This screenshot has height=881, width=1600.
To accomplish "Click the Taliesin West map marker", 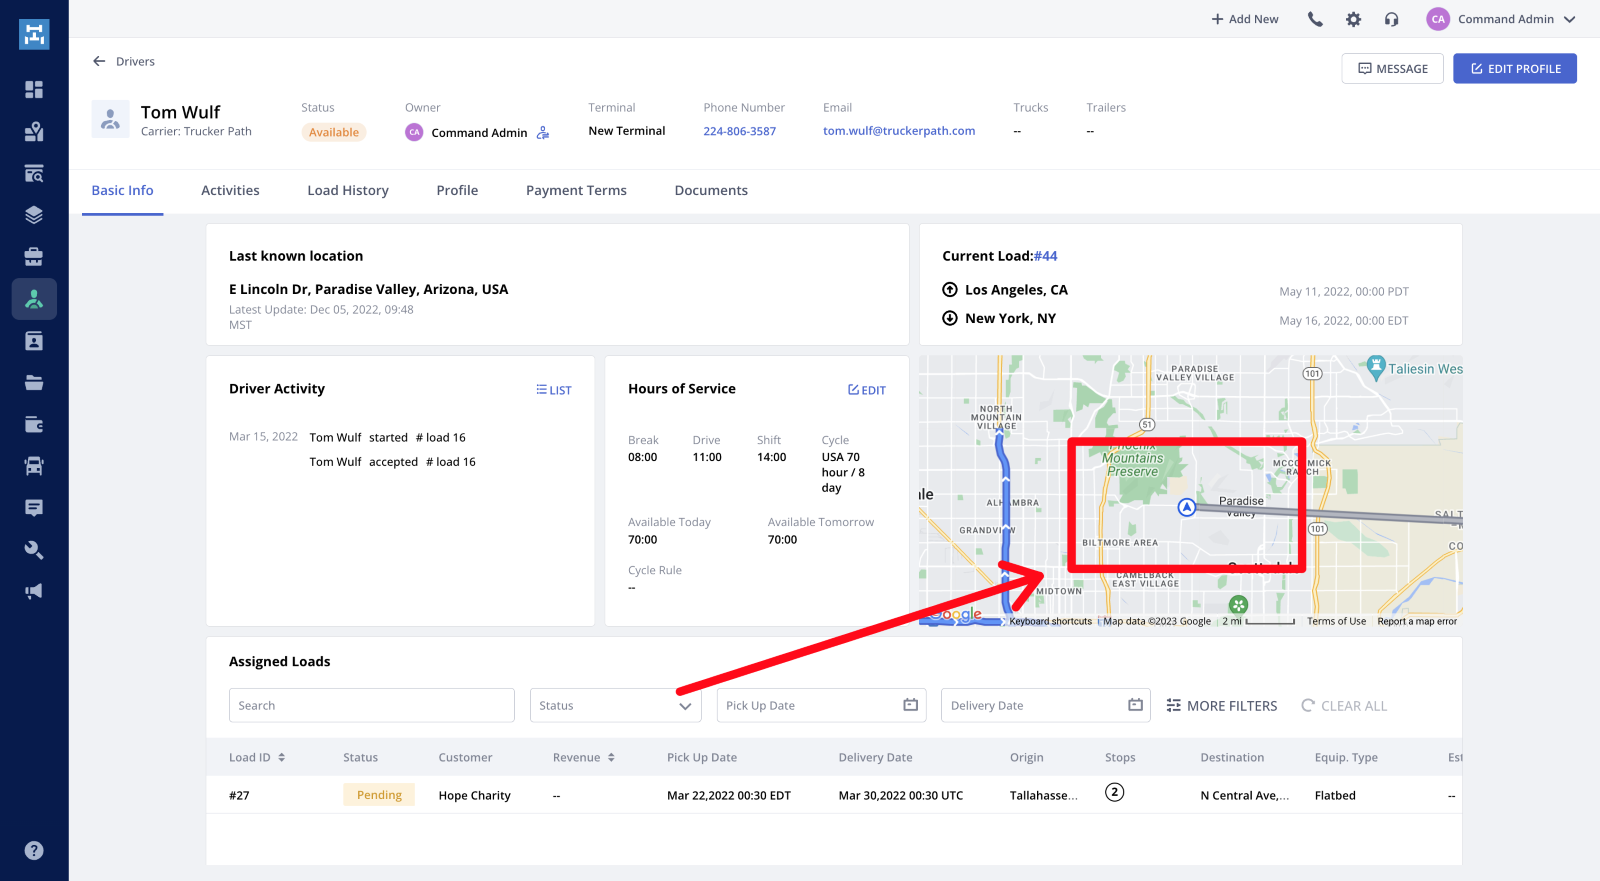I will click(1376, 366).
